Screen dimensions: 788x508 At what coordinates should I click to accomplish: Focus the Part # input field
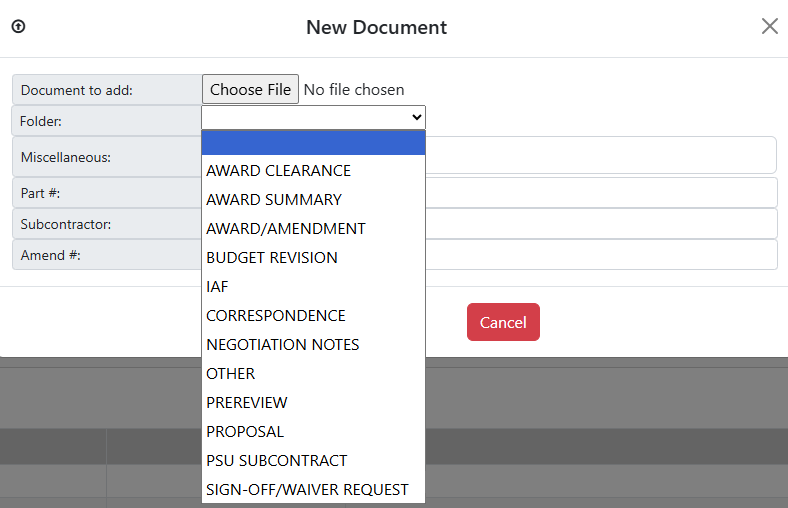(601, 193)
